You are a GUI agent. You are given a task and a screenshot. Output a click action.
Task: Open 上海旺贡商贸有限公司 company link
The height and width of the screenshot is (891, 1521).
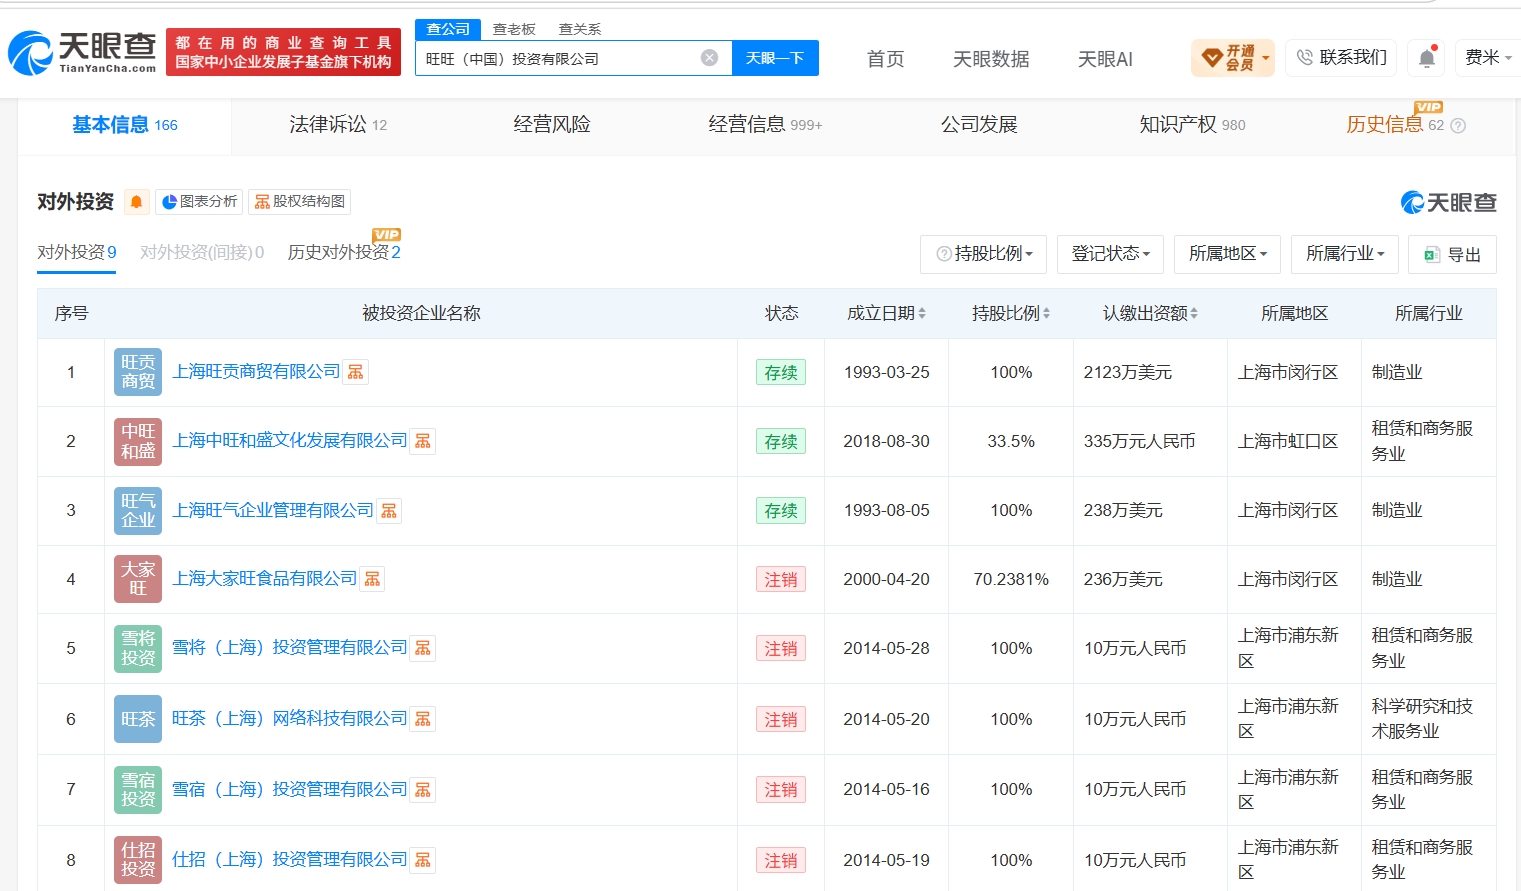[x=256, y=372]
